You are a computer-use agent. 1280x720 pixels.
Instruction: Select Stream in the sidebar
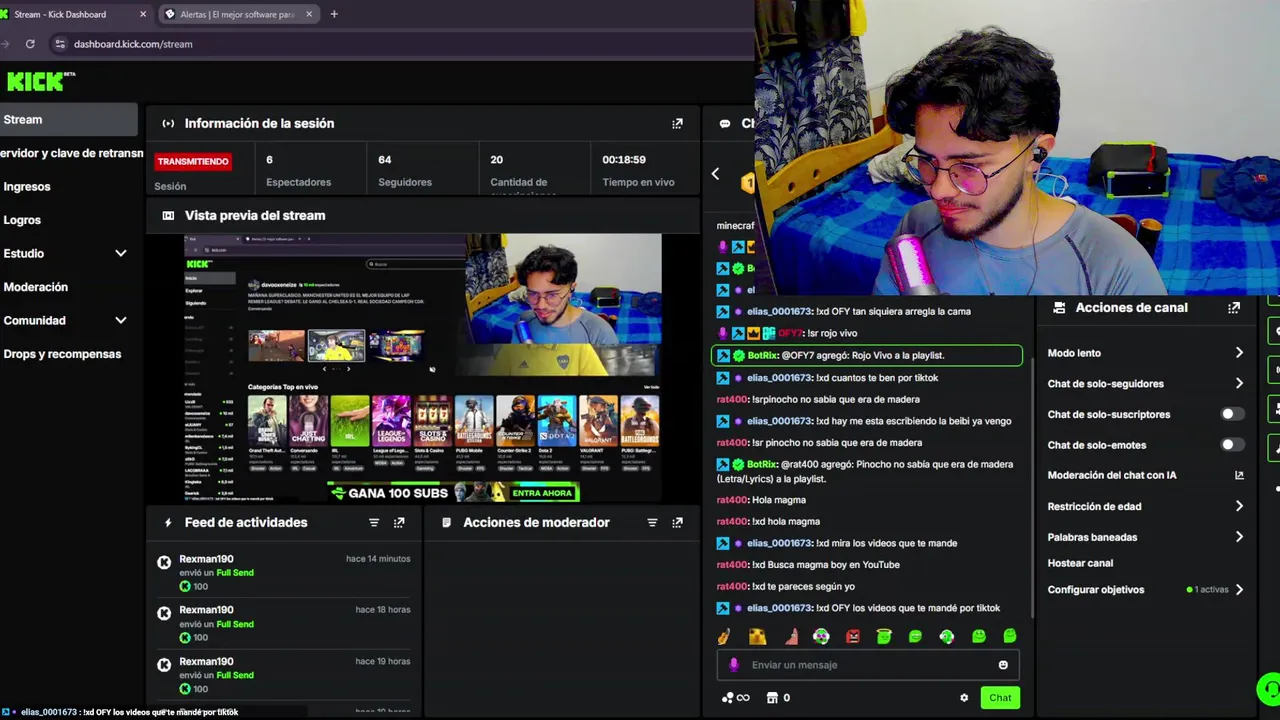[68, 120]
